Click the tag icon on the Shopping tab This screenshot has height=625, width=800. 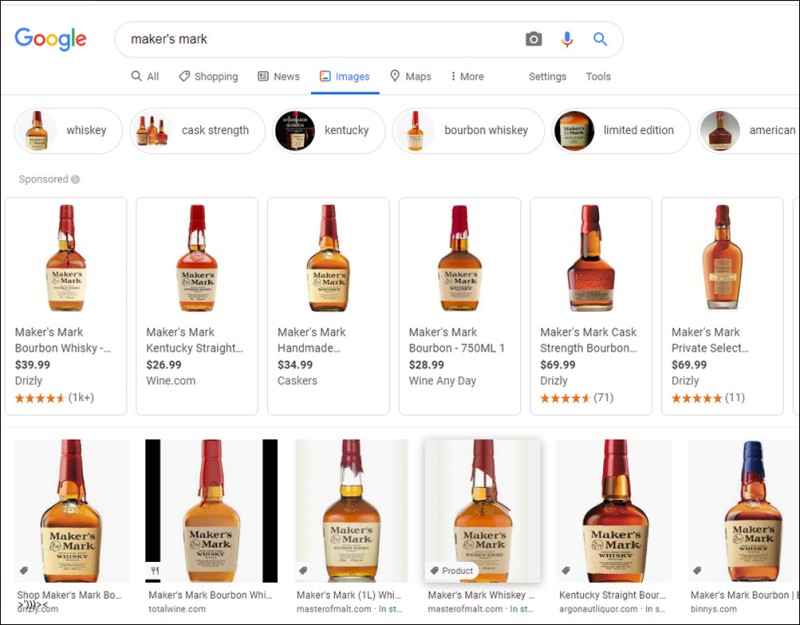[x=184, y=76]
